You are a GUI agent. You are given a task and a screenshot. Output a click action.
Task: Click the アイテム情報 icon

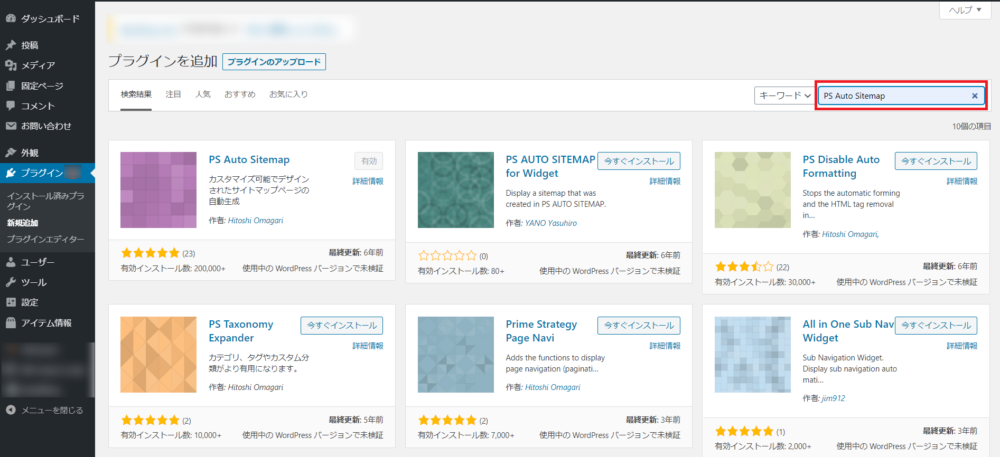pyautogui.click(x=10, y=323)
